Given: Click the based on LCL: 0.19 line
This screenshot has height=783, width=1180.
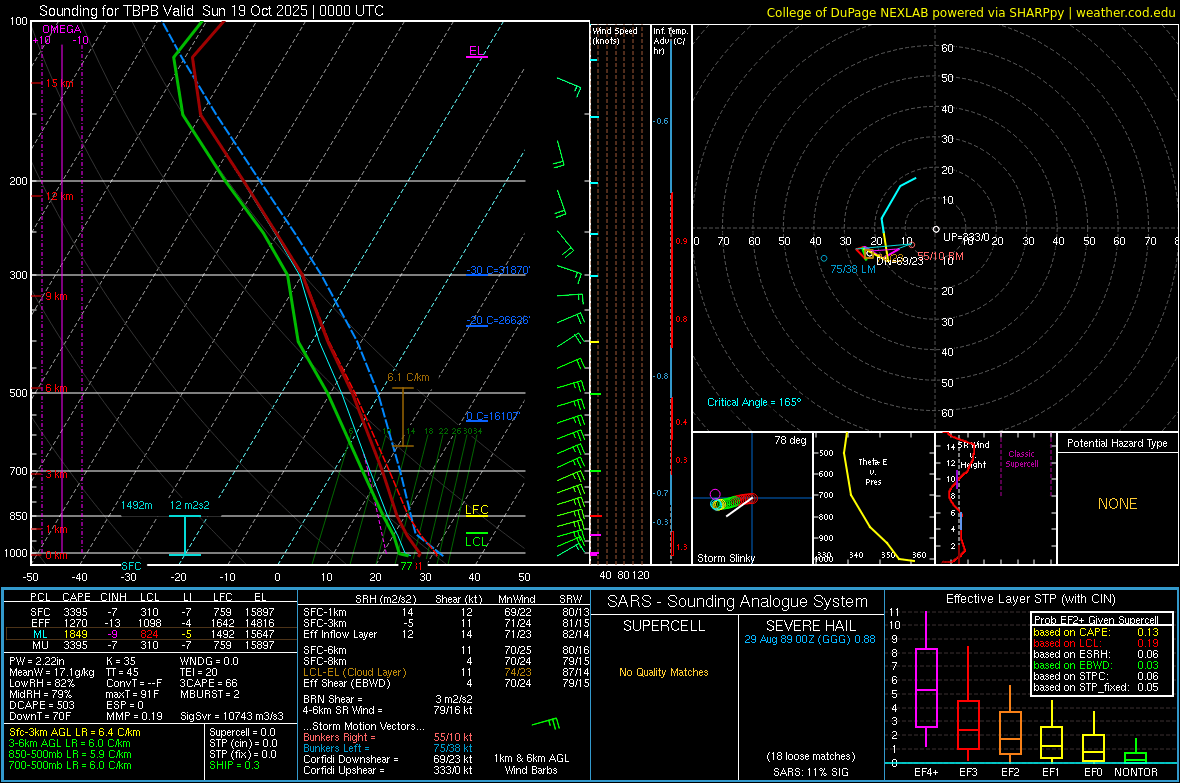Looking at the screenshot, I should pos(1096,643).
